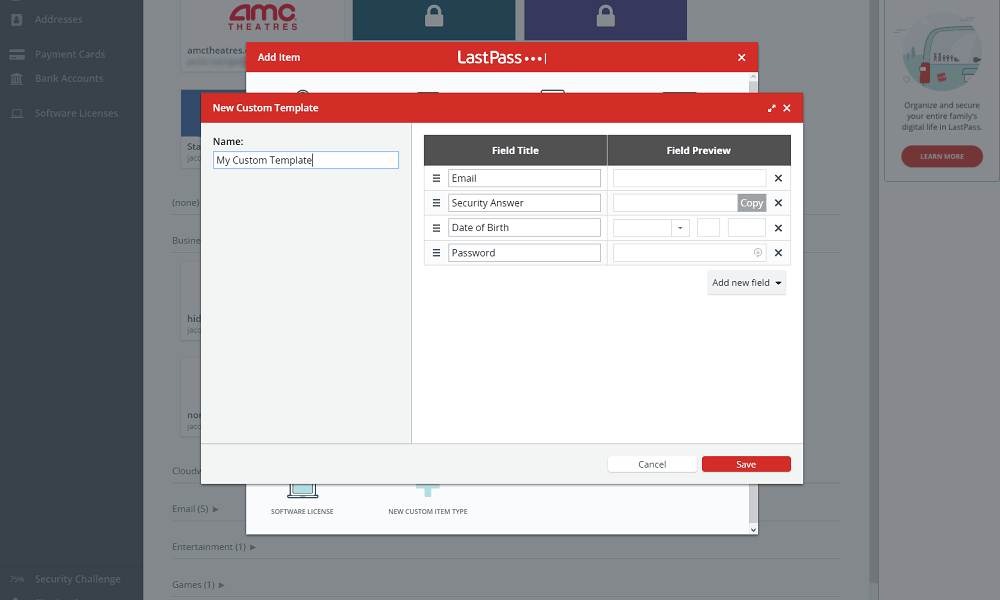1000x600 pixels.
Task: Open the AMC Theatres vault item
Action: pos(262,26)
